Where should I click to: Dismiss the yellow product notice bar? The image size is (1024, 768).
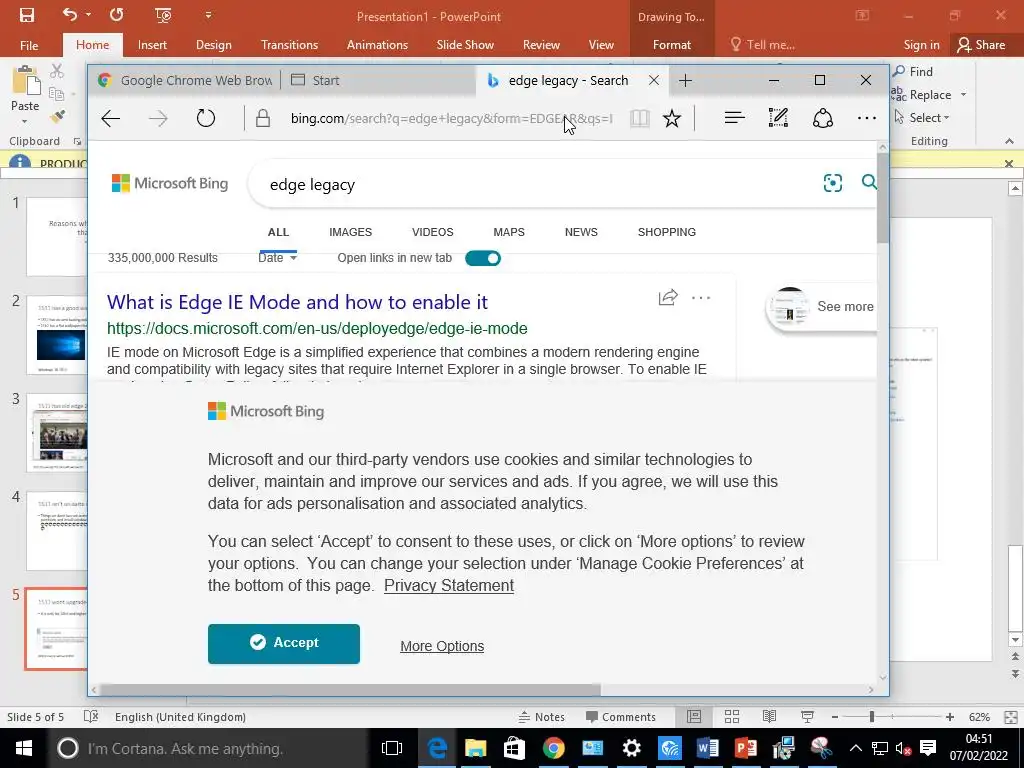tap(1009, 163)
